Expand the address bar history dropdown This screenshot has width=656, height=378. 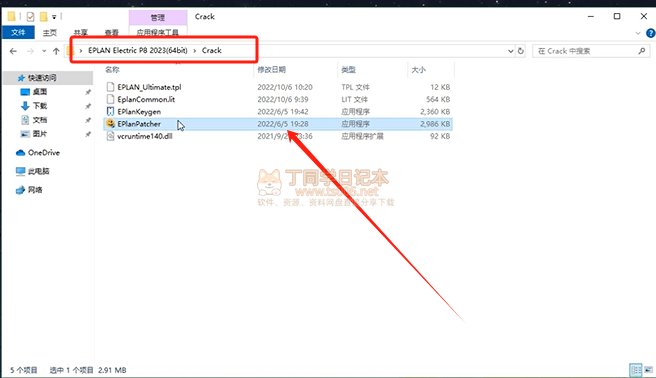[x=510, y=51]
